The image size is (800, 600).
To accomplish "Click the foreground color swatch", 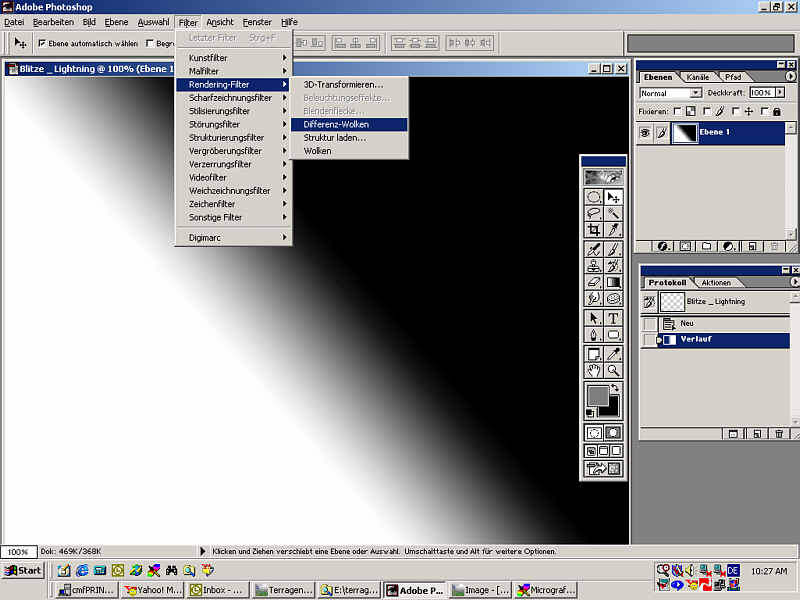I will click(x=598, y=394).
